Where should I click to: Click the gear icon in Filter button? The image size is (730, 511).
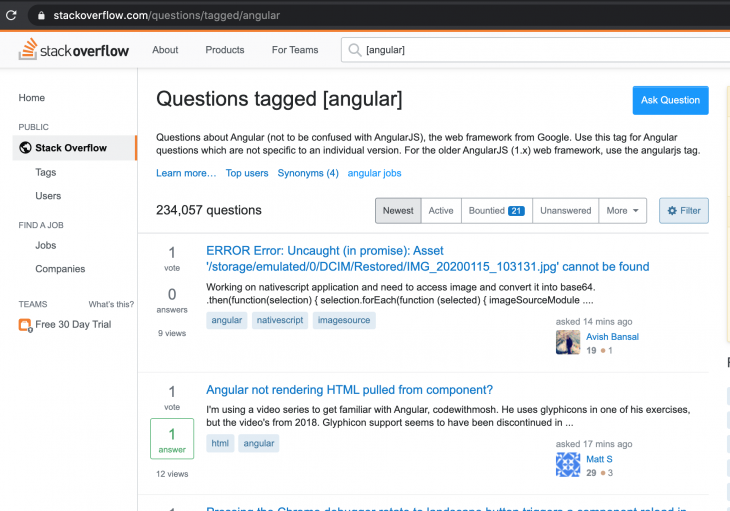coord(672,211)
